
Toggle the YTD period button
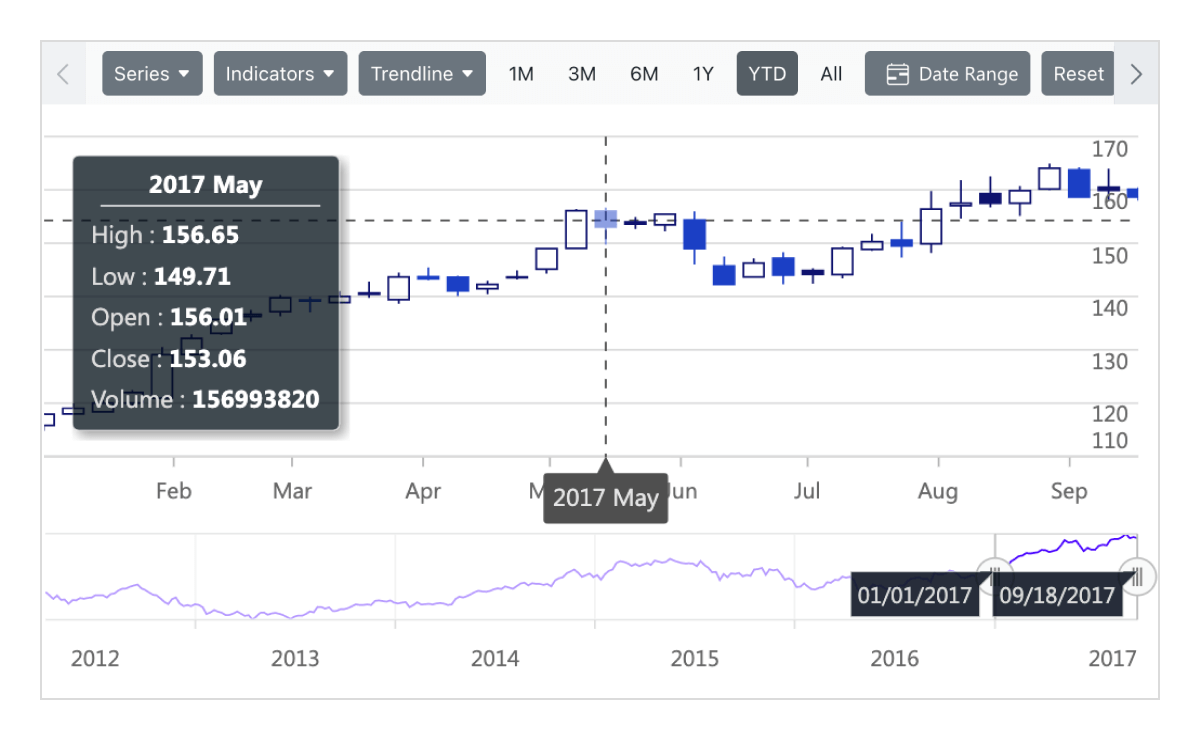pyautogui.click(x=767, y=73)
